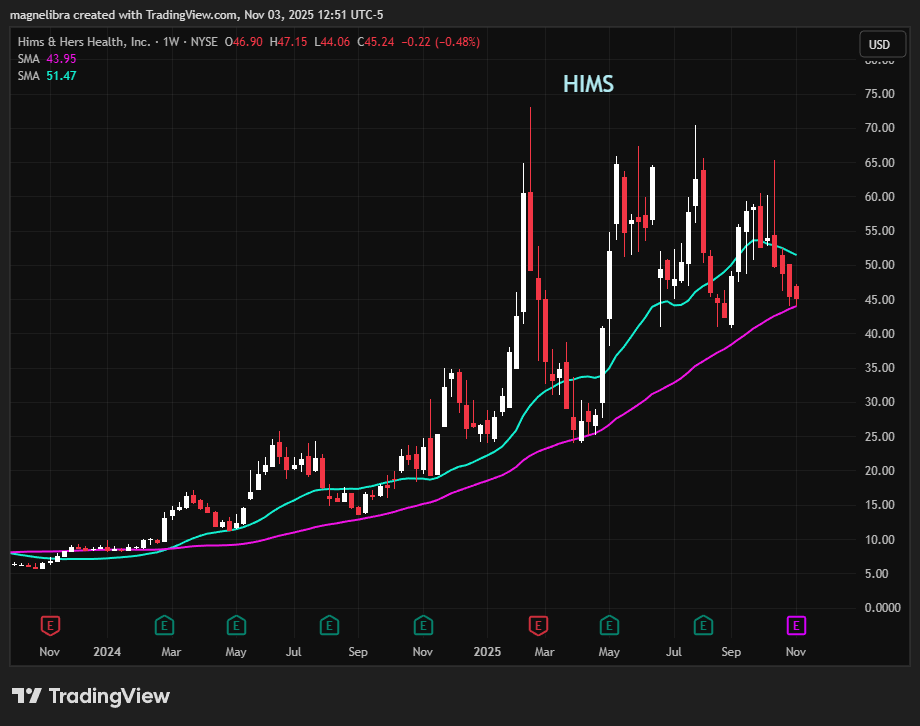
Task: Click the 1W interval label in legend
Action: [171, 42]
